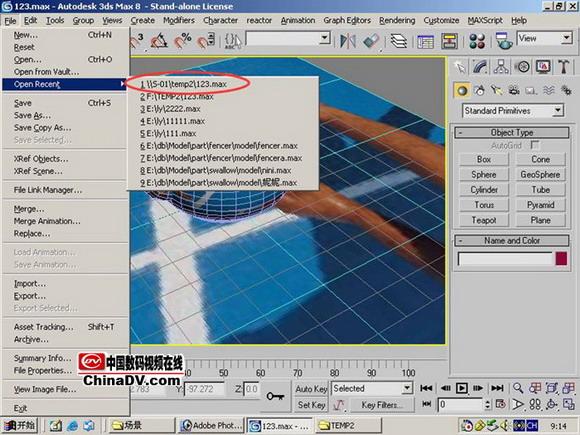Choose Save As from File menu
Screen dimensions: 580x435
tap(32, 115)
